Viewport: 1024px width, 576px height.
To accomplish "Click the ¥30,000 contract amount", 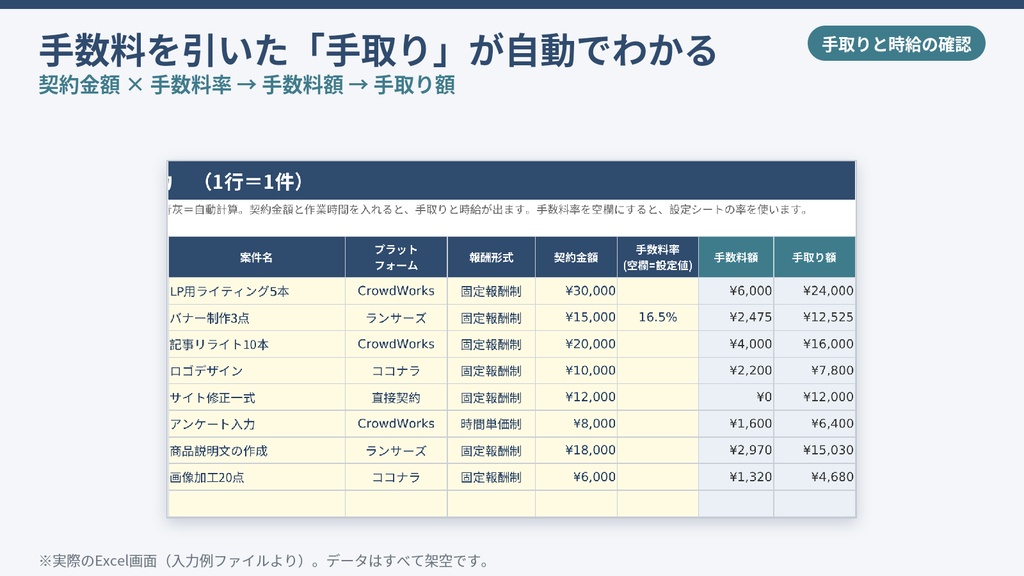I will [576, 291].
